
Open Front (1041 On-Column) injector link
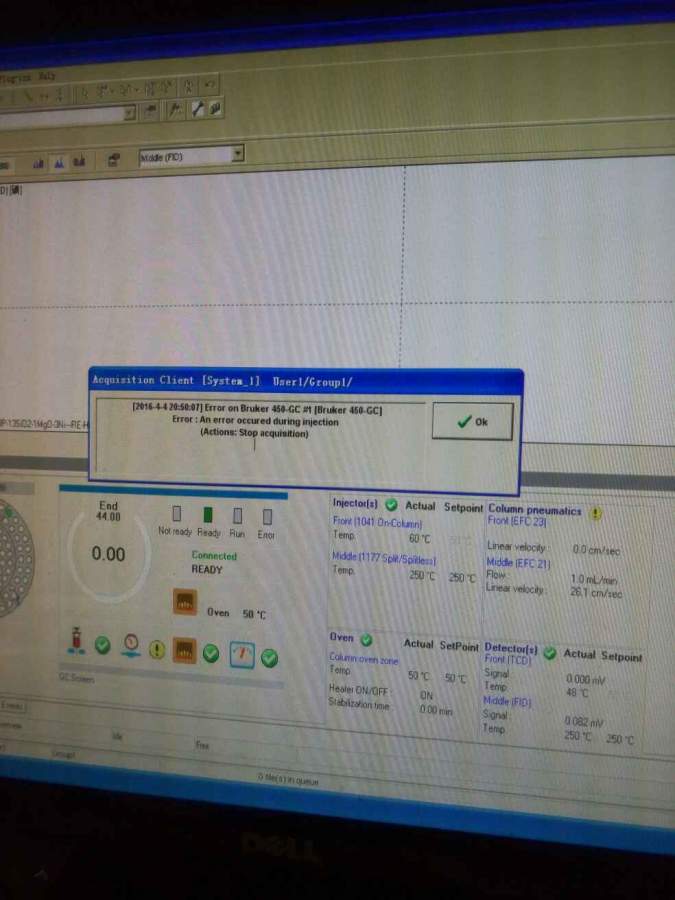click(377, 522)
